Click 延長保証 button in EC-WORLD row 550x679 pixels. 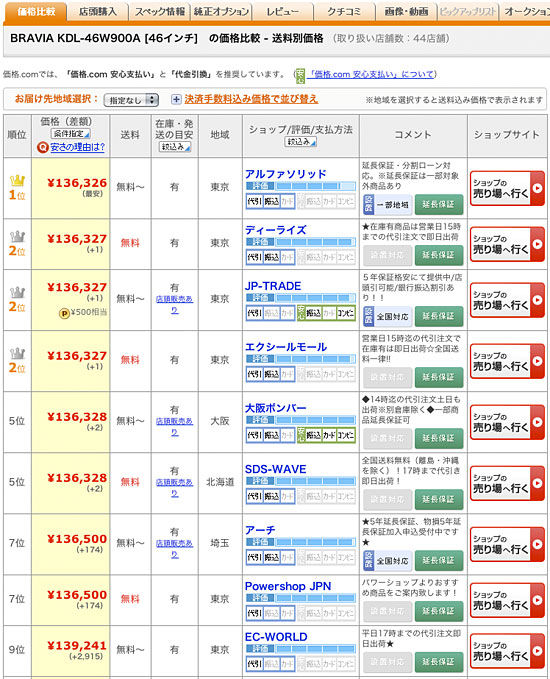pyautogui.click(x=439, y=662)
